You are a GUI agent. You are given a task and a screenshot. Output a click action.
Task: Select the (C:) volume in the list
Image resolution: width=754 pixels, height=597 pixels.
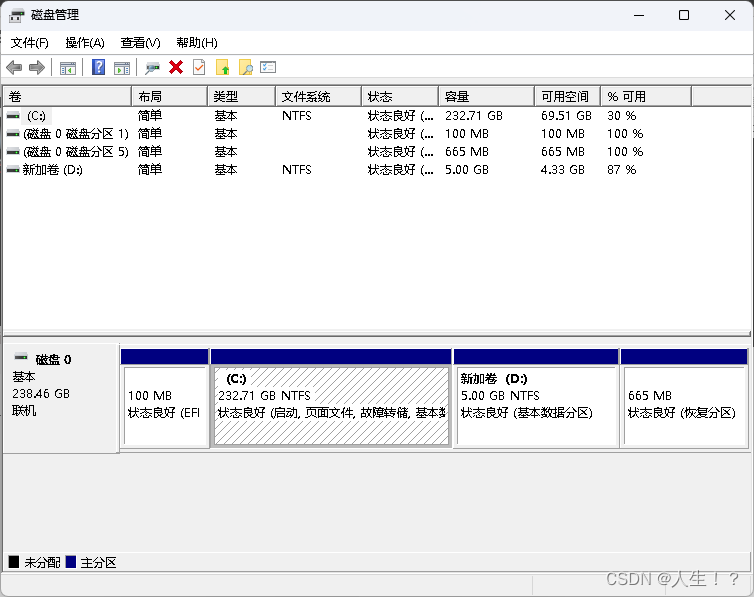tap(36, 116)
